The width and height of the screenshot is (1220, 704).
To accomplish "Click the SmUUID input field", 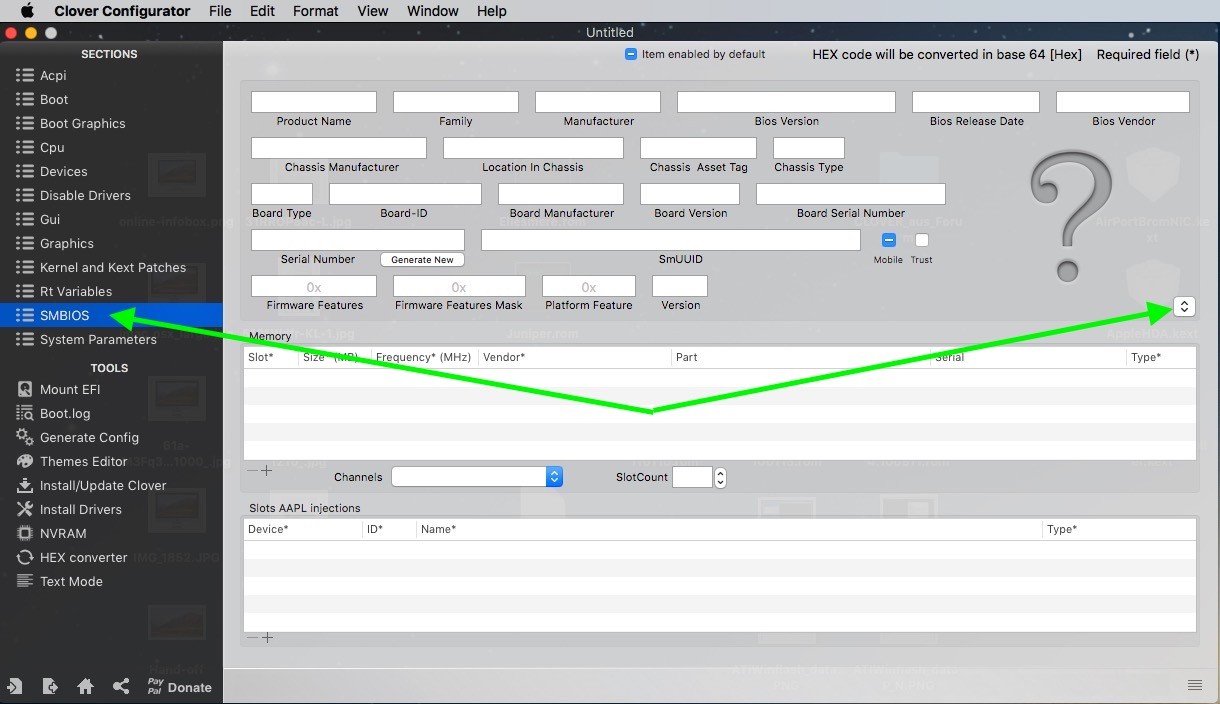I will 670,240.
